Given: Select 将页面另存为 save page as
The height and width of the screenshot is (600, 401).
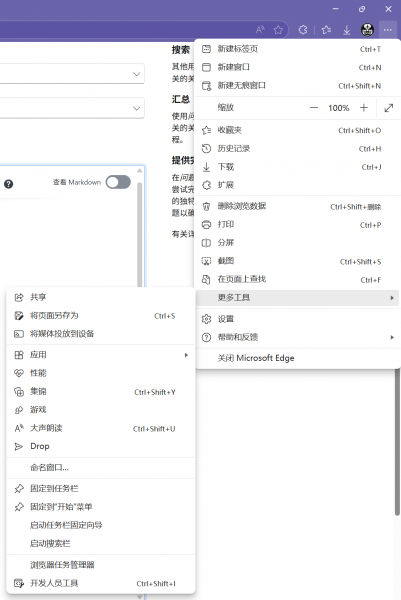Looking at the screenshot, I should pos(101,316).
